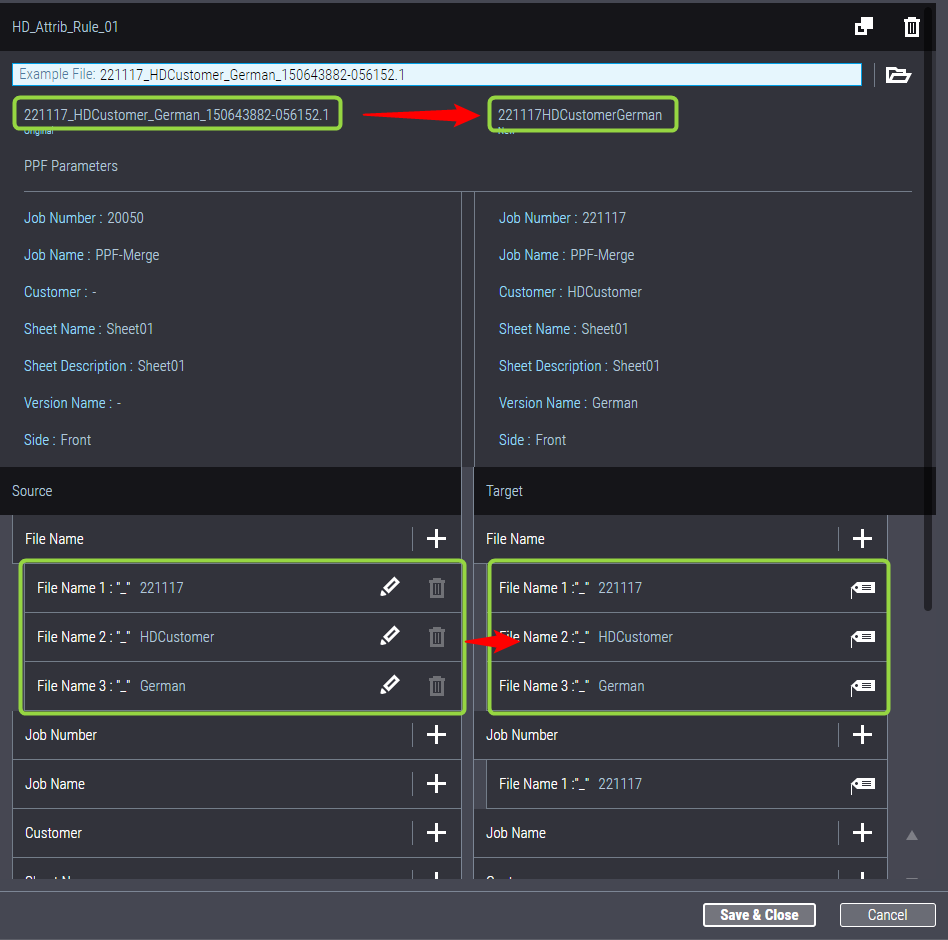Viewport: 948px width, 940px height.
Task: Click Save & Close button
Action: click(759, 915)
